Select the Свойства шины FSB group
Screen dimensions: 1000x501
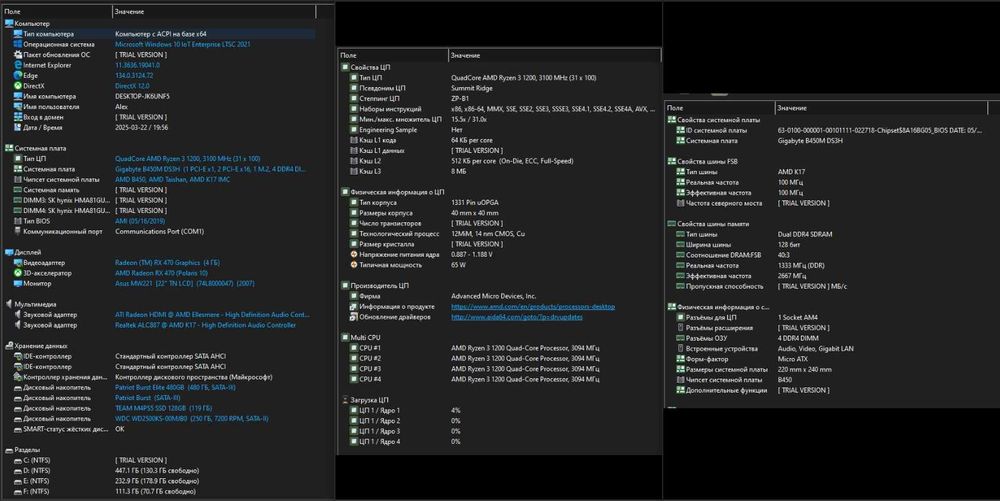coord(702,161)
